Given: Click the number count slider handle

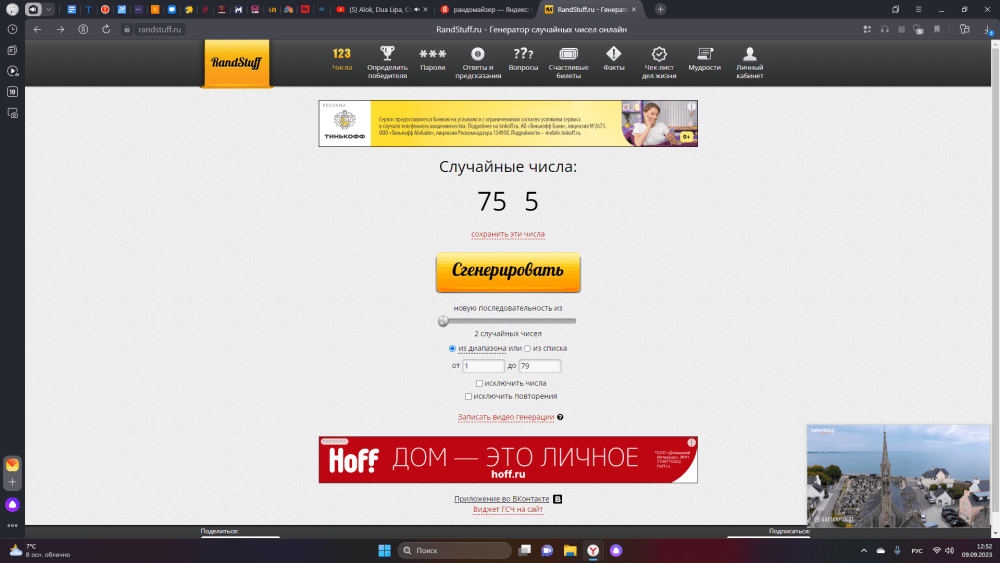Looking at the screenshot, I should pos(443,321).
